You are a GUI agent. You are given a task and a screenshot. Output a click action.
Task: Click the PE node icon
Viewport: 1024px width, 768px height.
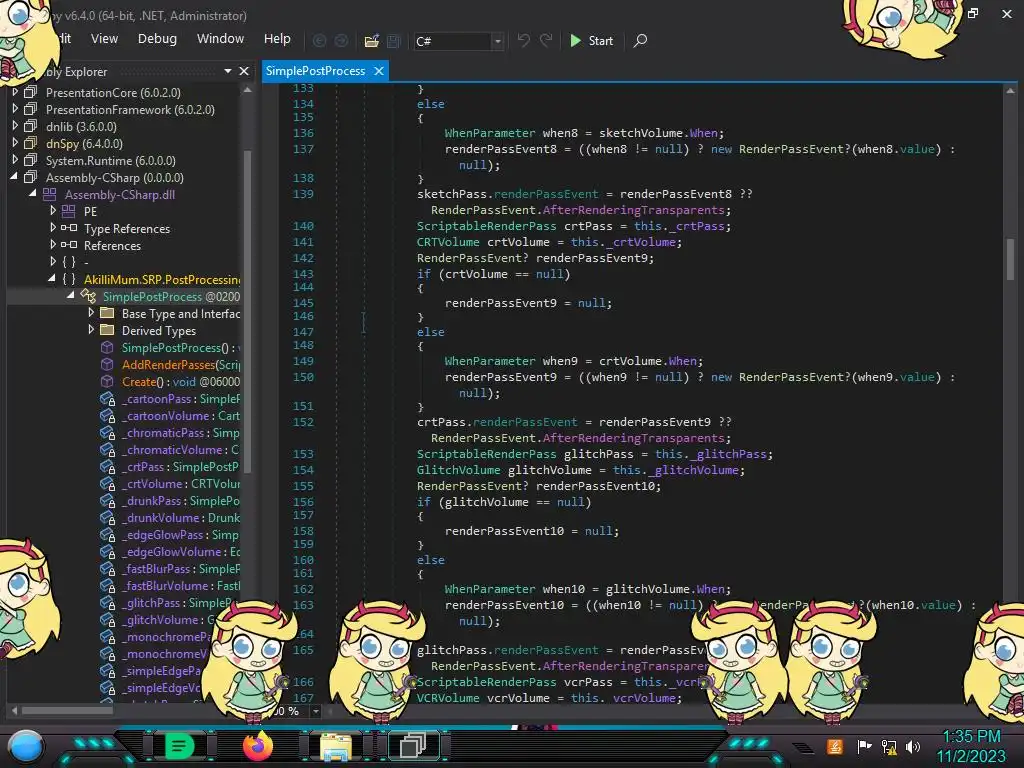[x=69, y=211]
